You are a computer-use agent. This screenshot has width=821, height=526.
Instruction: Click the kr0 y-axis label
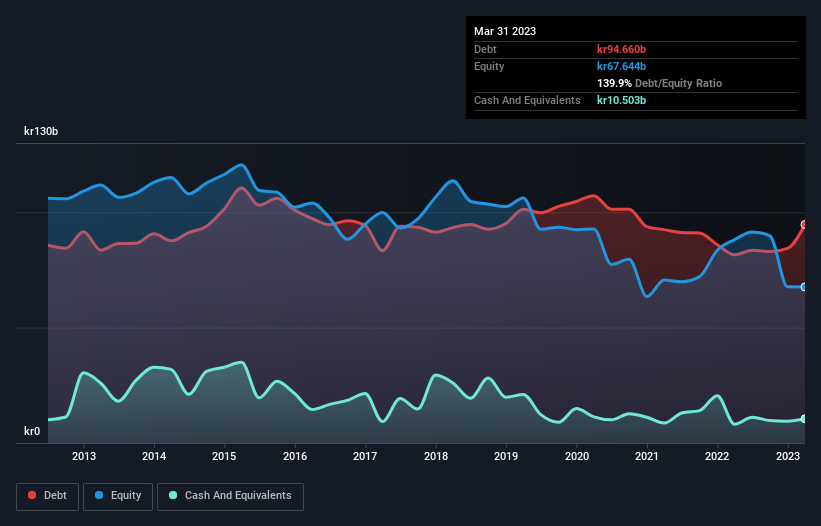(x=32, y=431)
